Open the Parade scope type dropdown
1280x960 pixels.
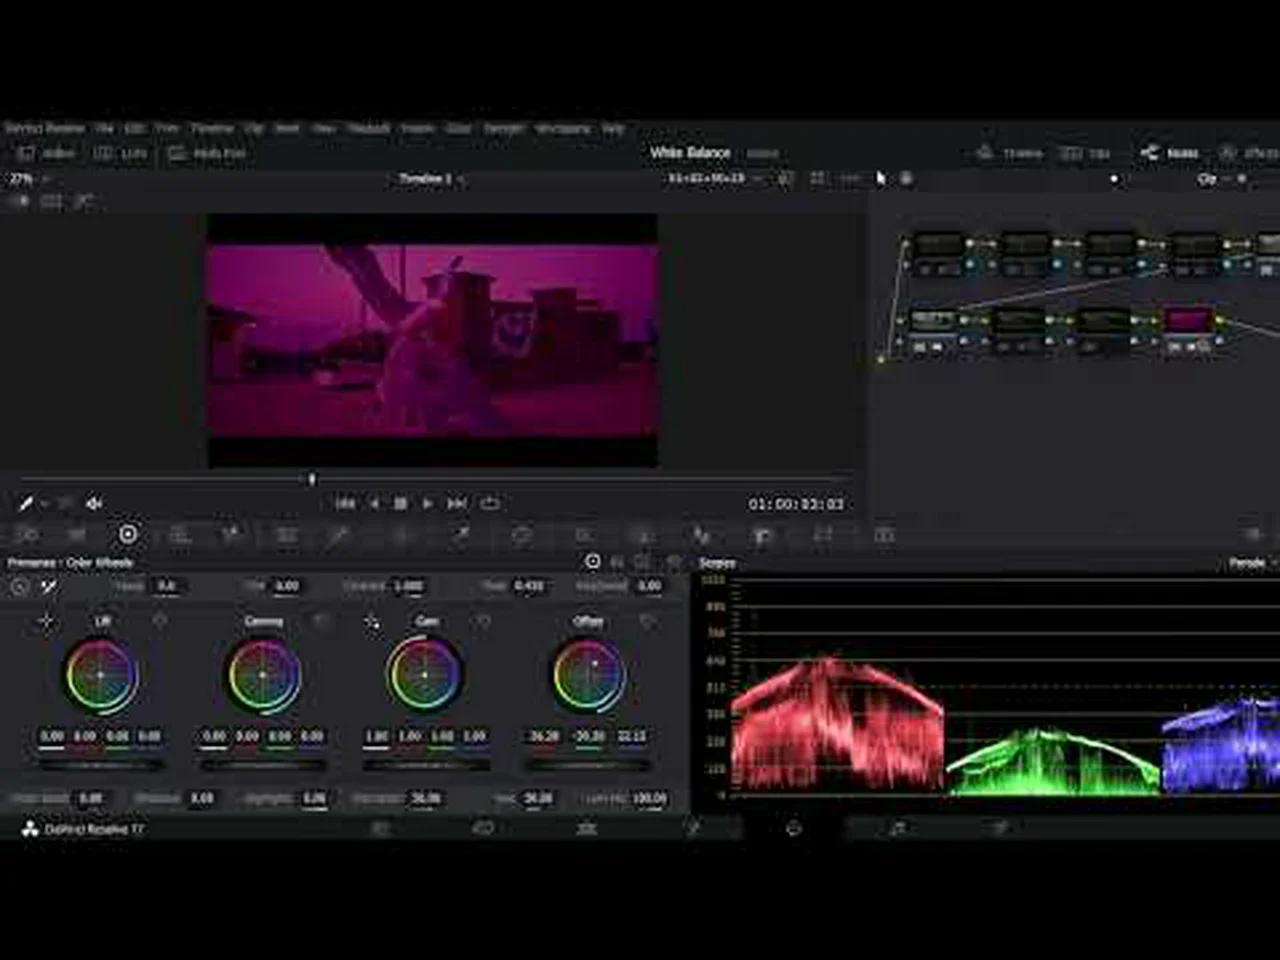pos(1252,563)
